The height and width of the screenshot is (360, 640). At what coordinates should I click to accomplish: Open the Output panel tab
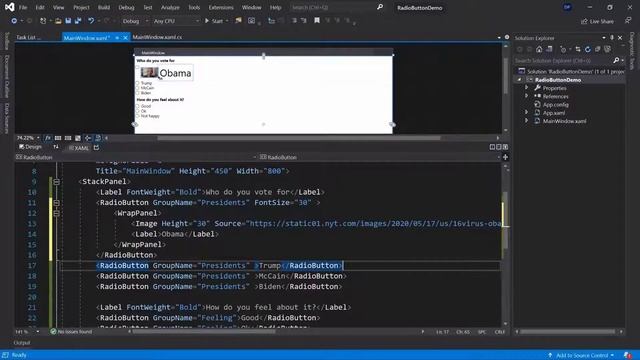(22, 343)
